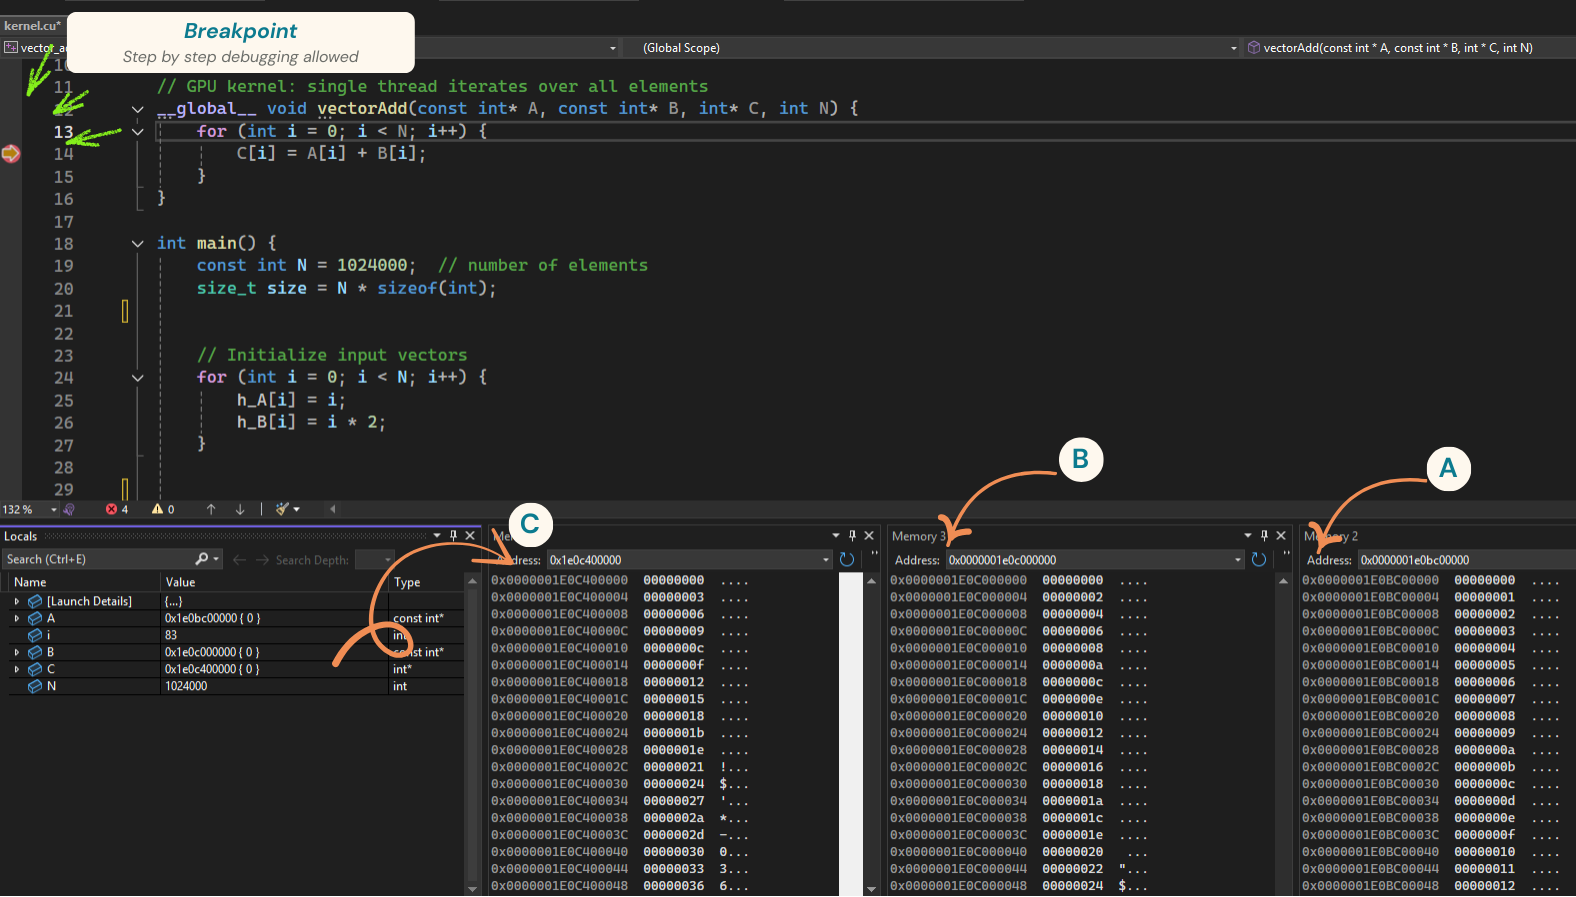This screenshot has width=1576, height=897.
Task: Click Memory 2 address field 0x0000001e0bc00000
Action: click(1466, 560)
